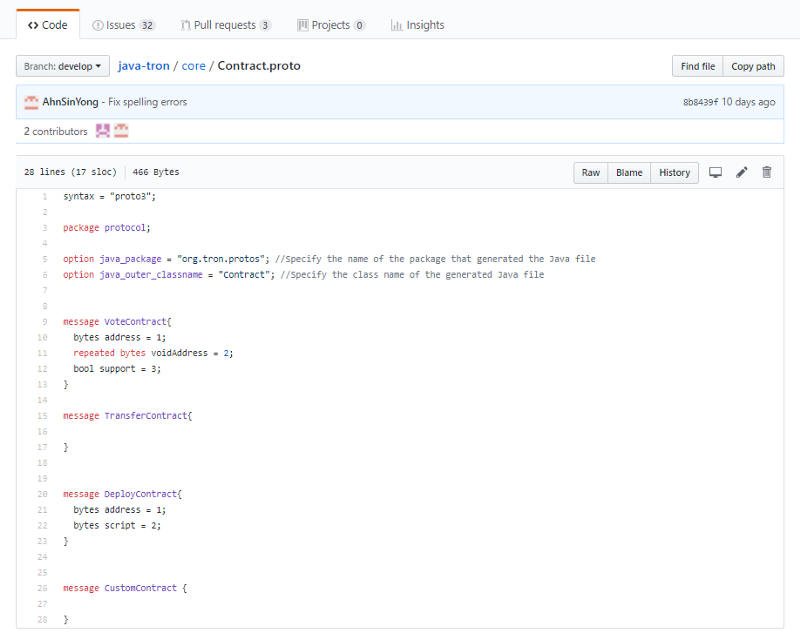Viewport: 800px width, 639px height.
Task: Click the voidAddress field line
Action: (x=153, y=353)
